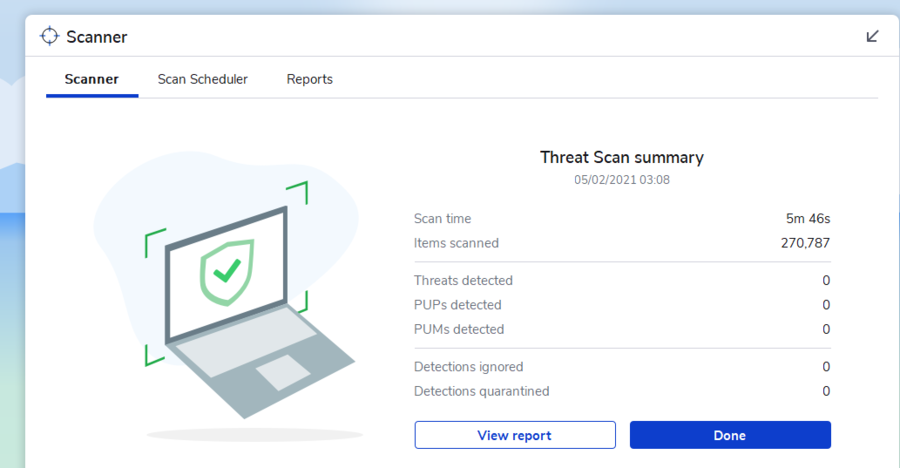900x468 pixels.
Task: Click the Detections quarantined label
Action: point(482,391)
